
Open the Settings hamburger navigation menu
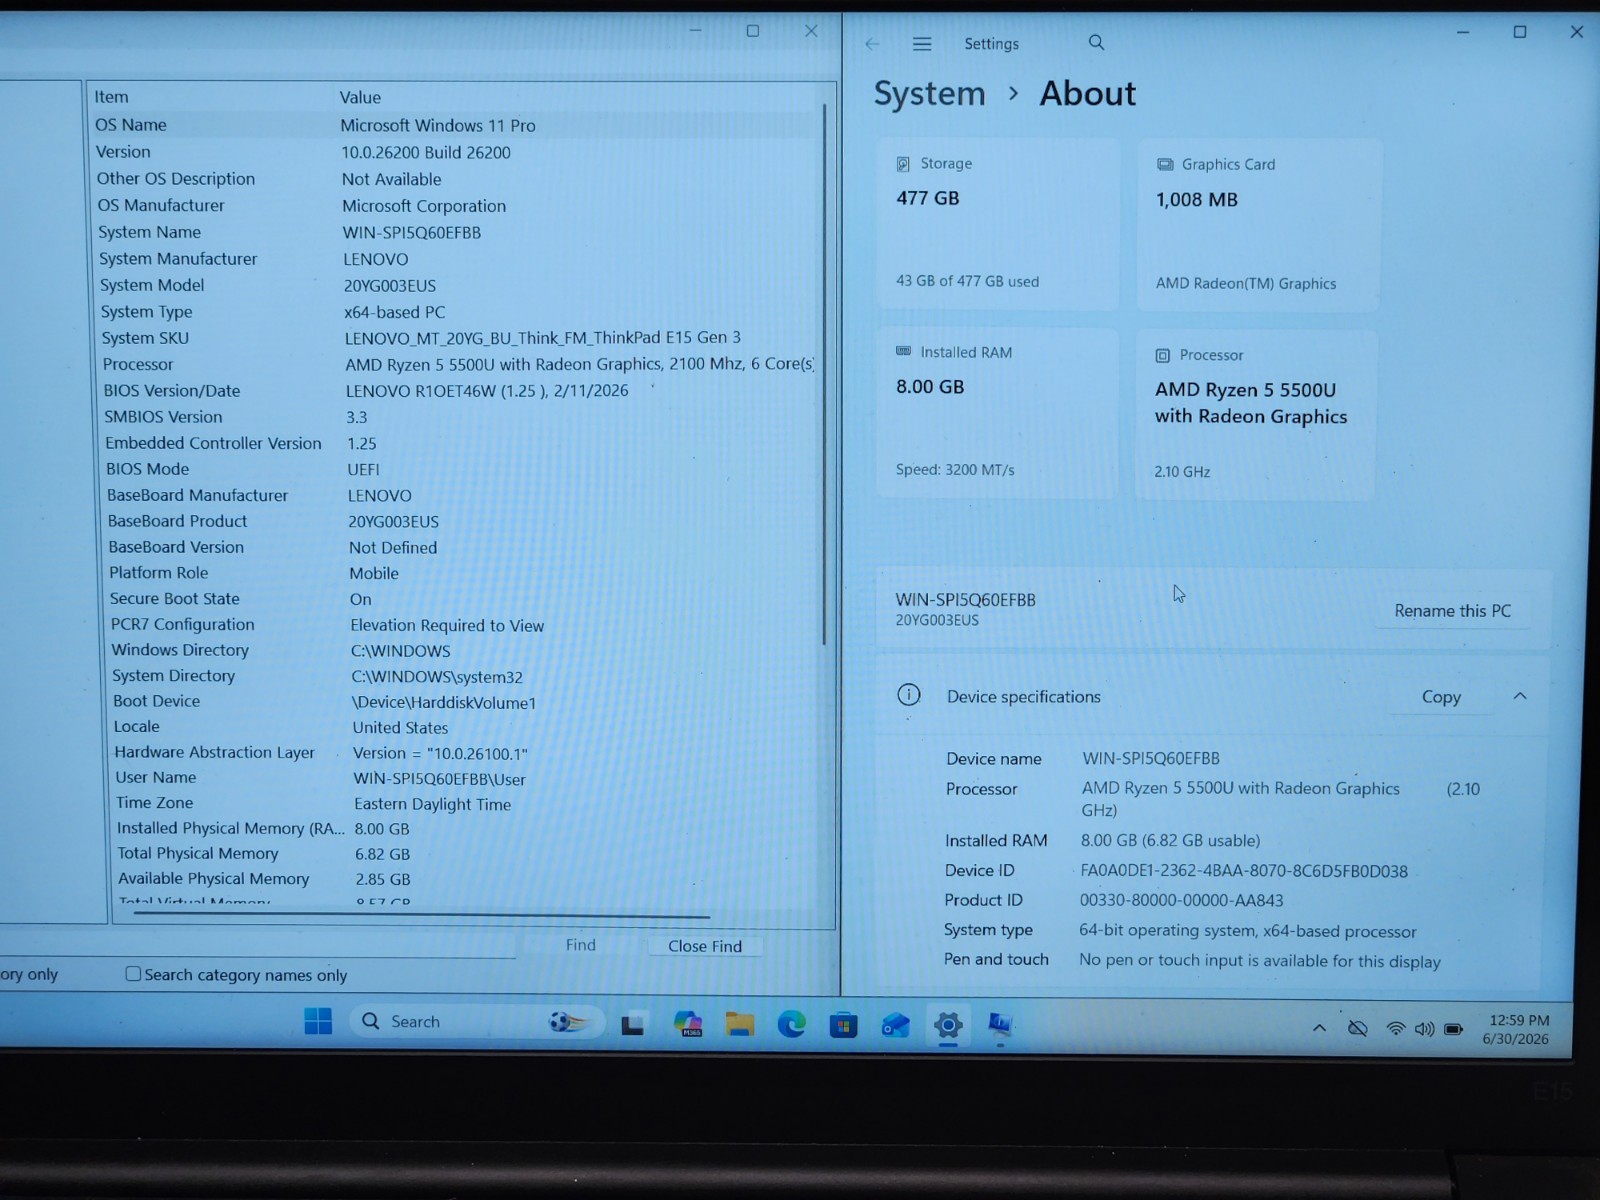[x=922, y=43]
